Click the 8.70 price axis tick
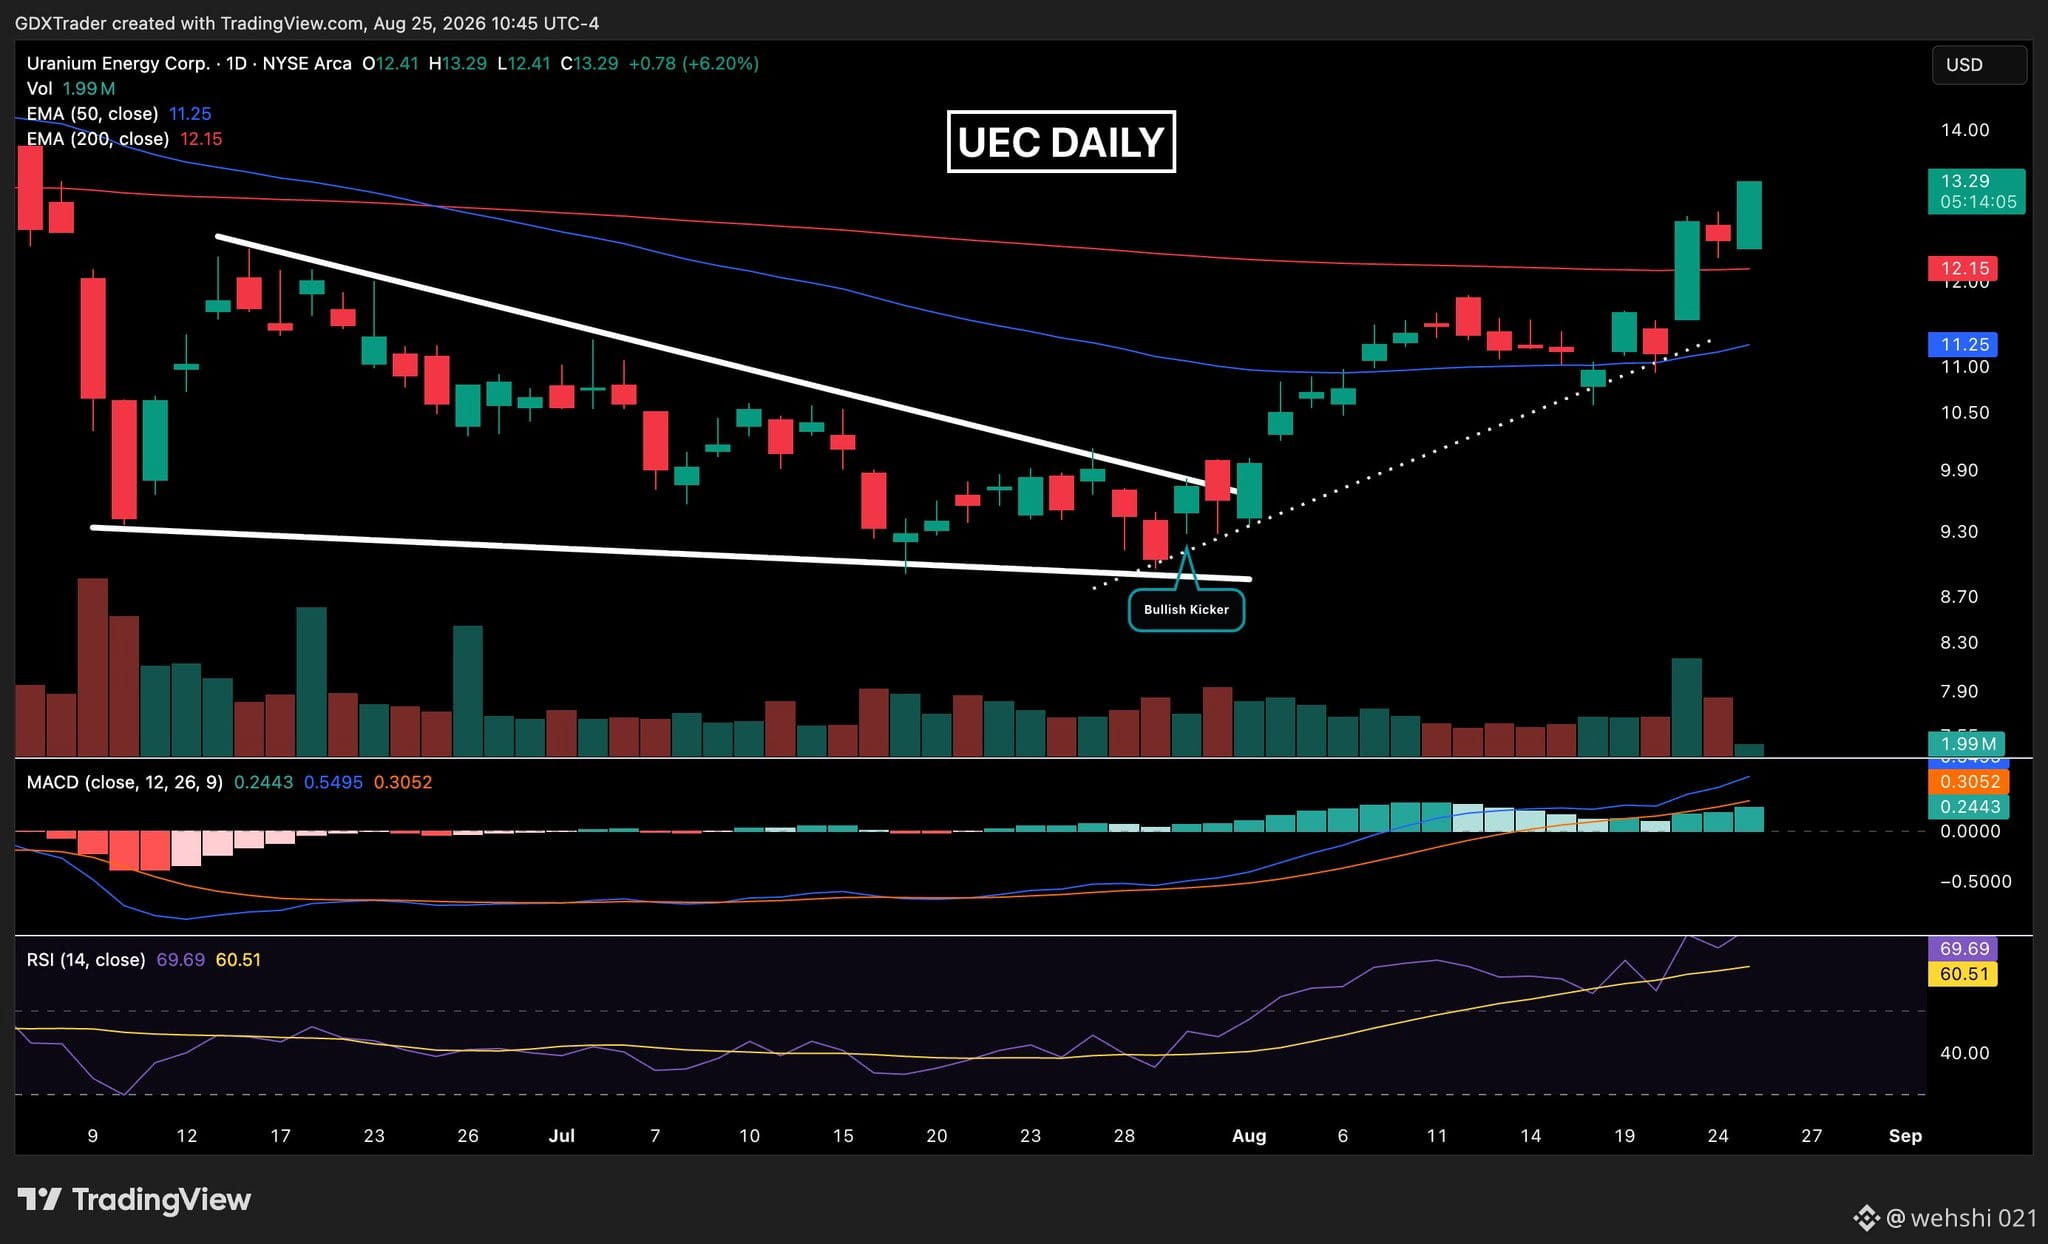This screenshot has height=1244, width=2048. point(1959,596)
